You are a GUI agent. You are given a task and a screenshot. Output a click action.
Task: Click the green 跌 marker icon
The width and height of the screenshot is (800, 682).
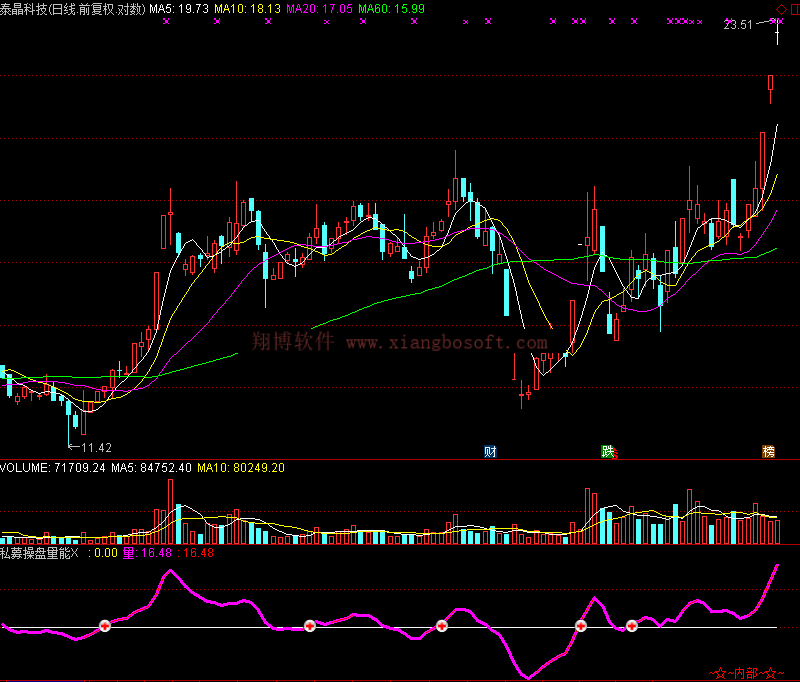[607, 451]
